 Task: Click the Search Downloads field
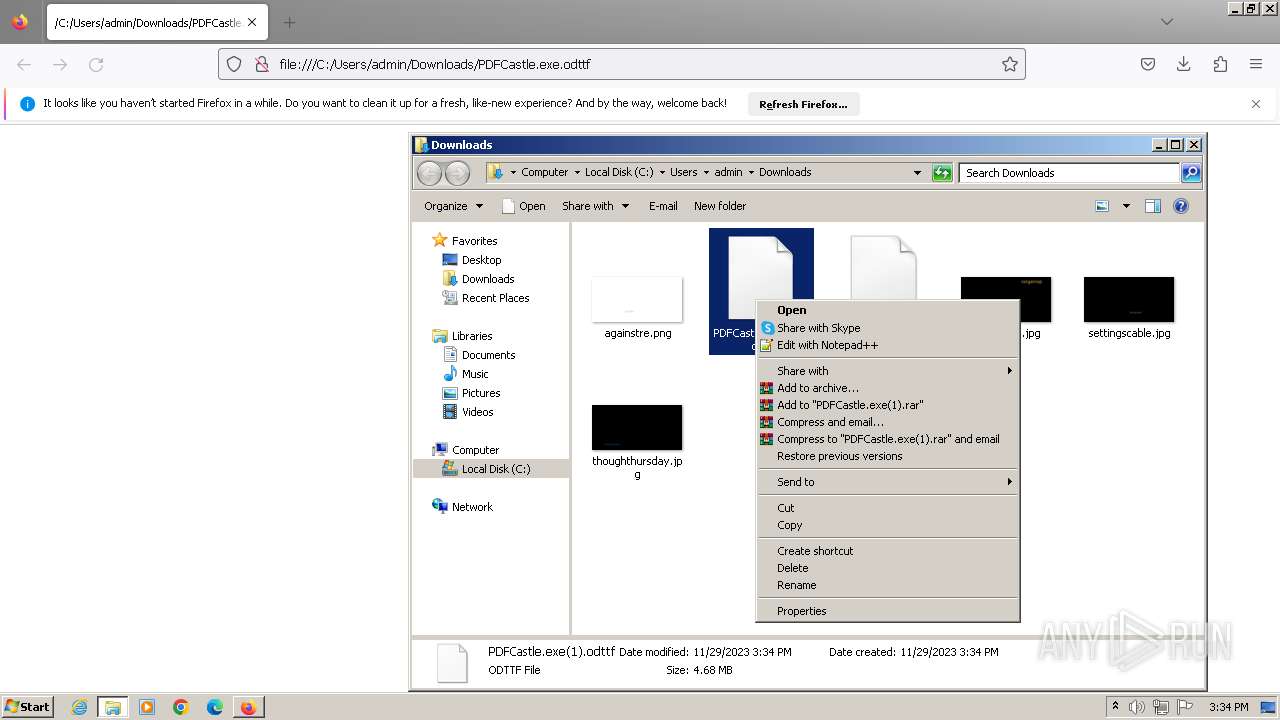point(1069,173)
